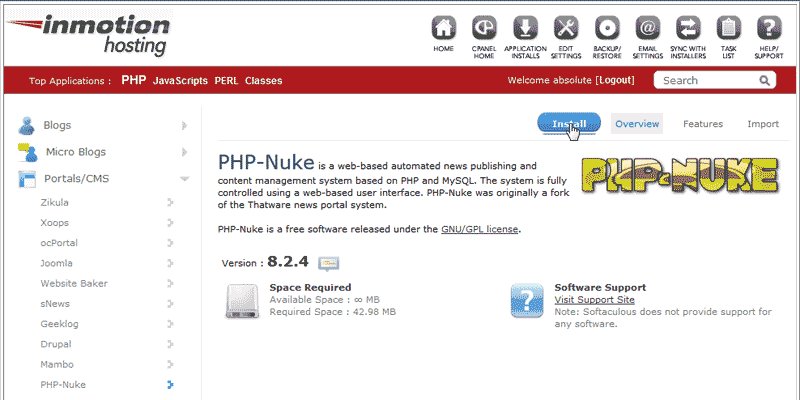800x400 pixels.
Task: Go to cPanel Home icon
Action: click(484, 28)
